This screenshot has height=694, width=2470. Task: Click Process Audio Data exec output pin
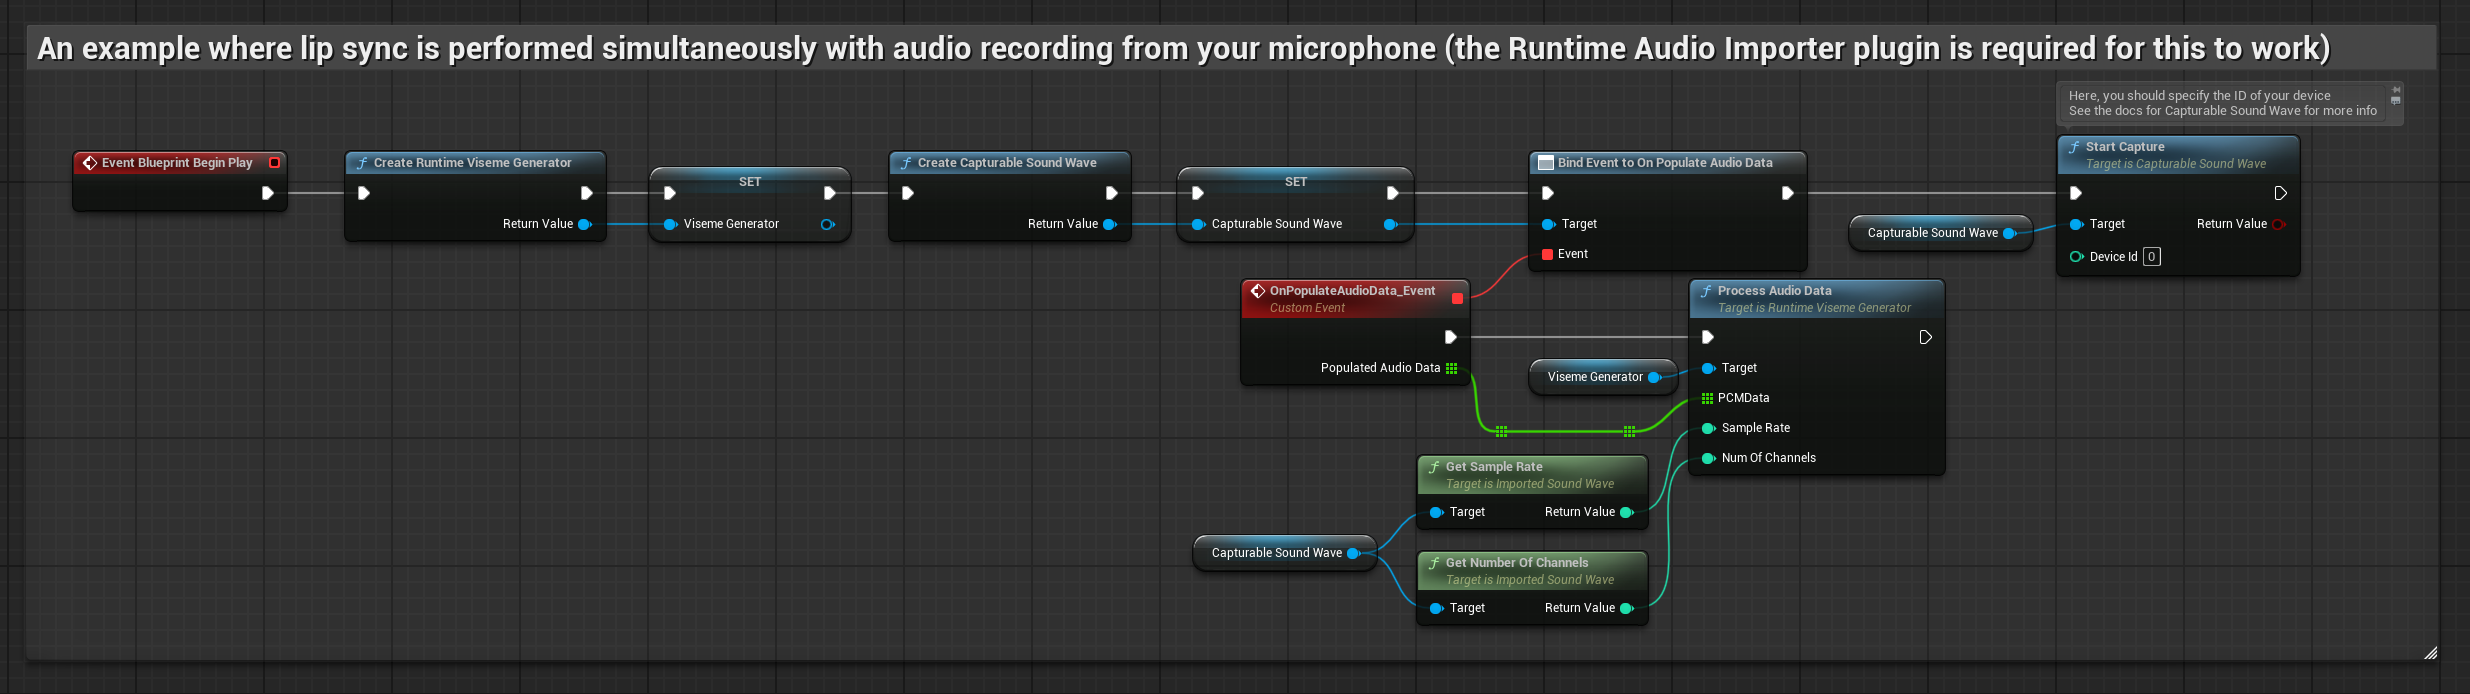click(x=1925, y=337)
